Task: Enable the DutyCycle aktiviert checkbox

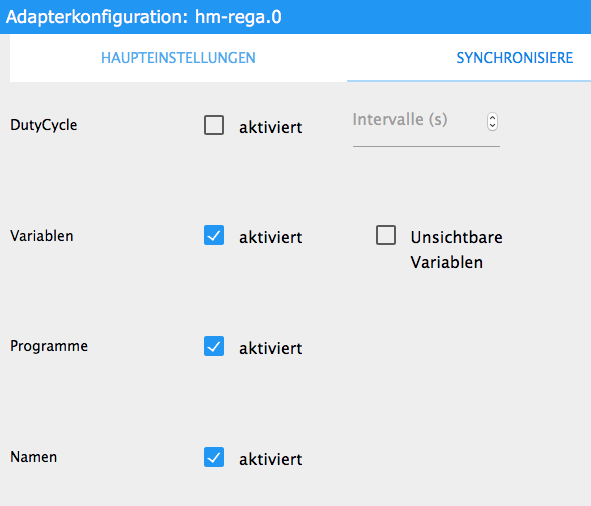Action: point(214,125)
